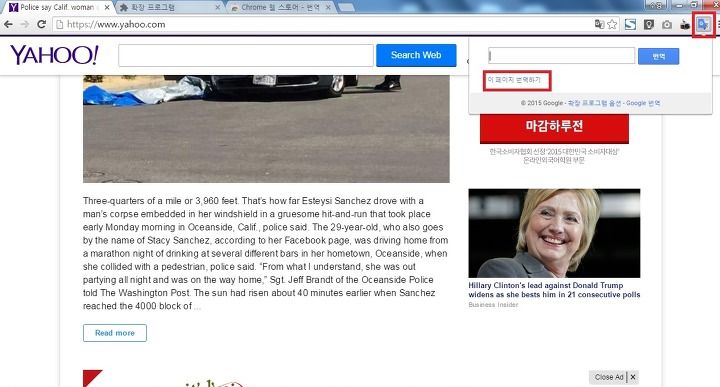
Task: Reload the page with the refresh icon
Action: (x=41, y=24)
